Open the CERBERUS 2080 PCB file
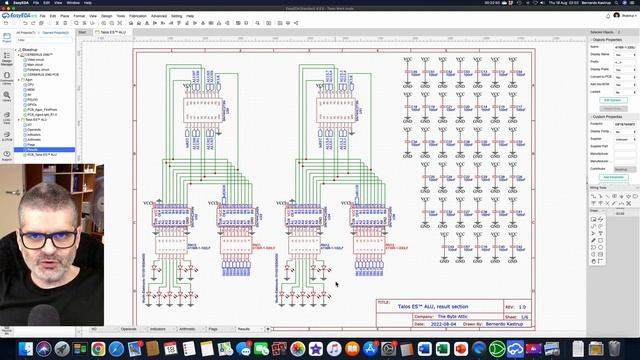The image size is (640, 360). pos(42,75)
